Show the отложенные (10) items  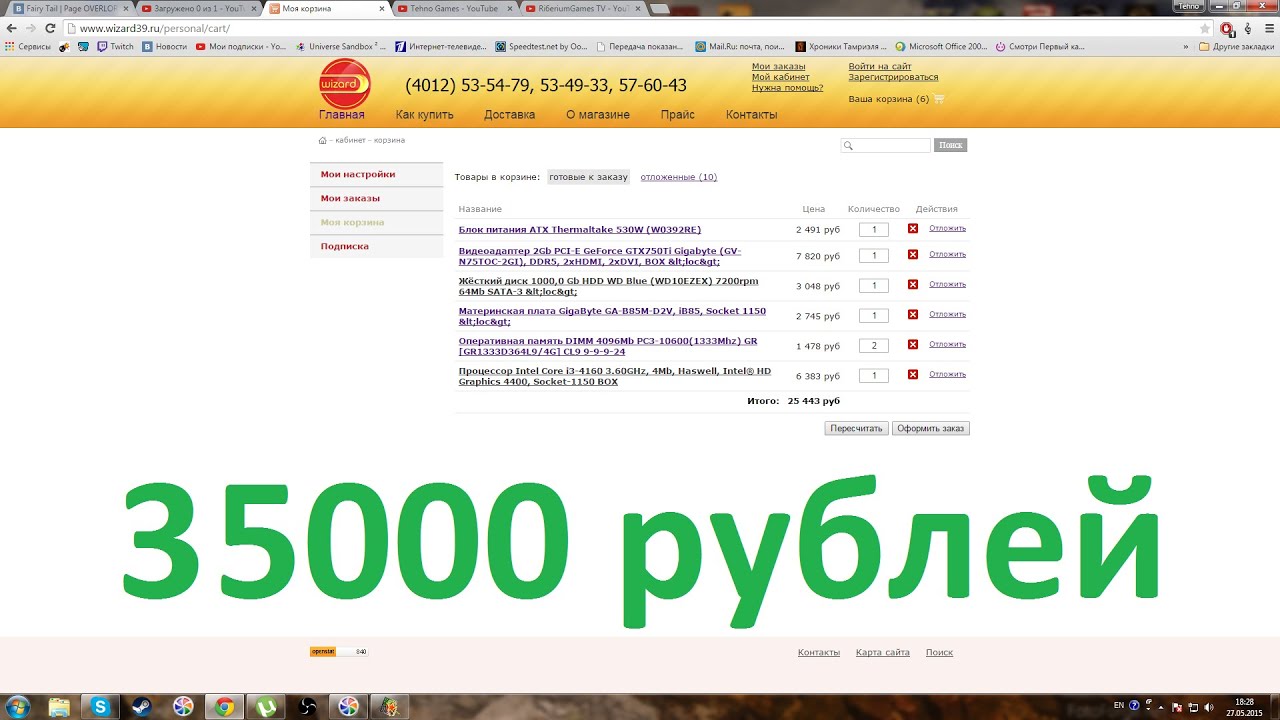coord(678,177)
